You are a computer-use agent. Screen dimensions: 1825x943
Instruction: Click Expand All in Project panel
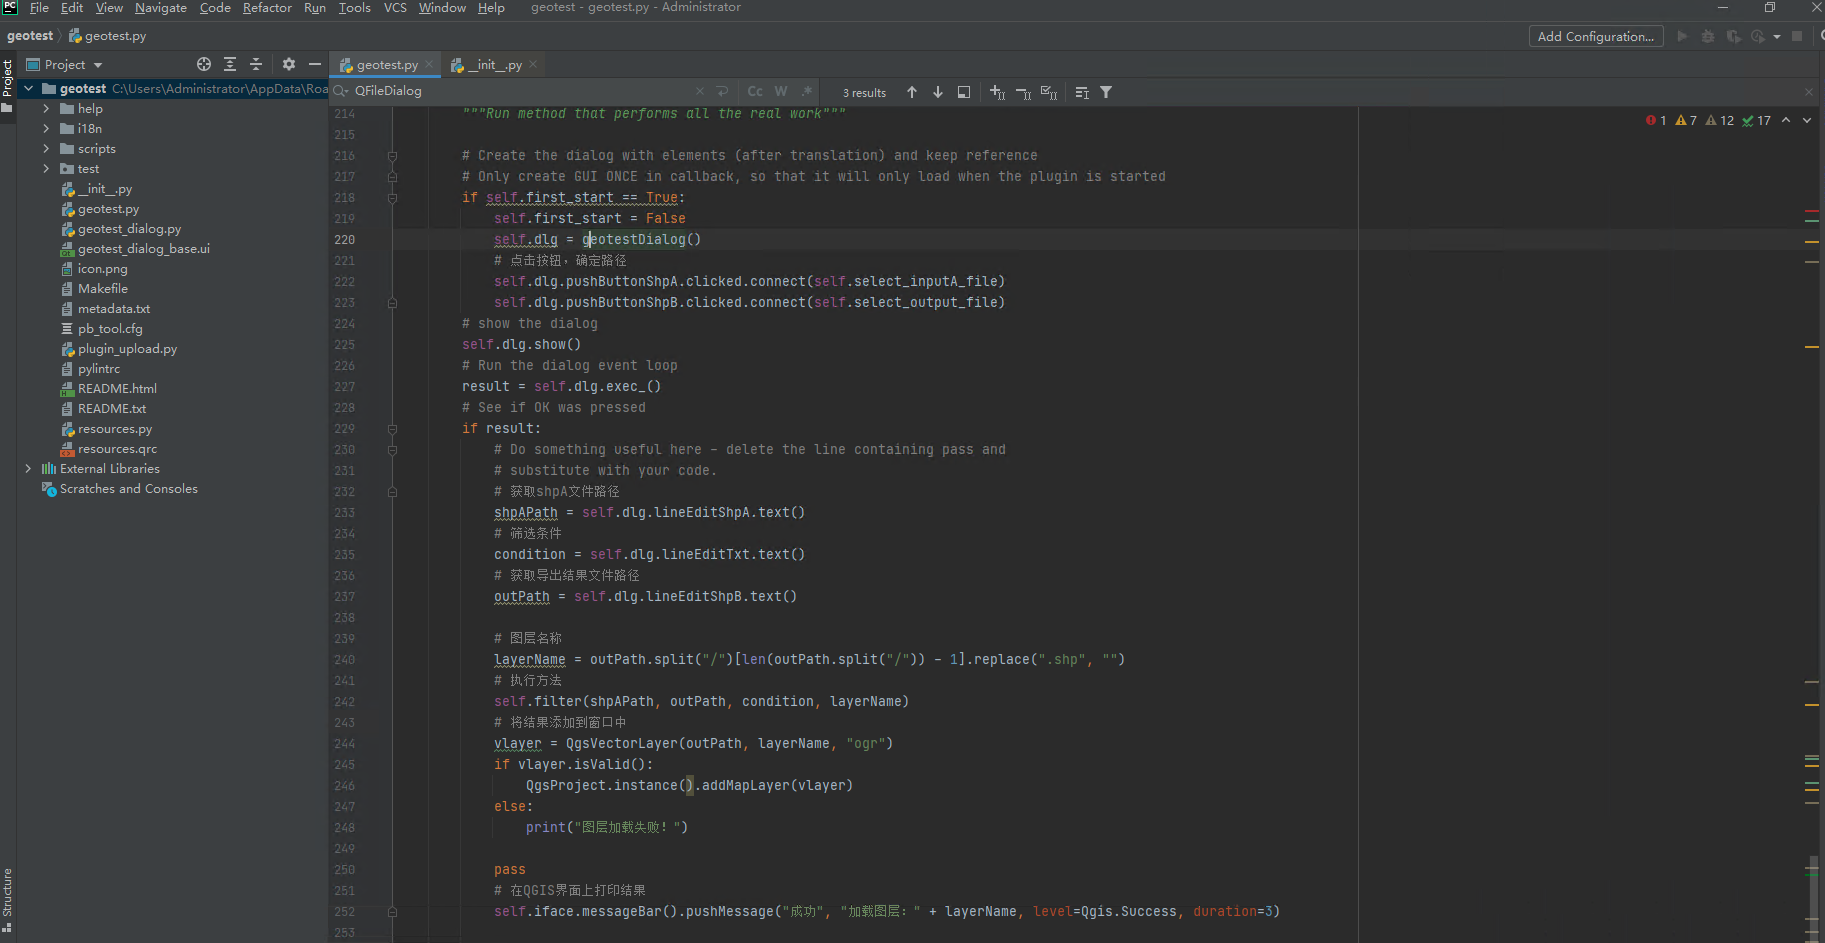[230, 64]
